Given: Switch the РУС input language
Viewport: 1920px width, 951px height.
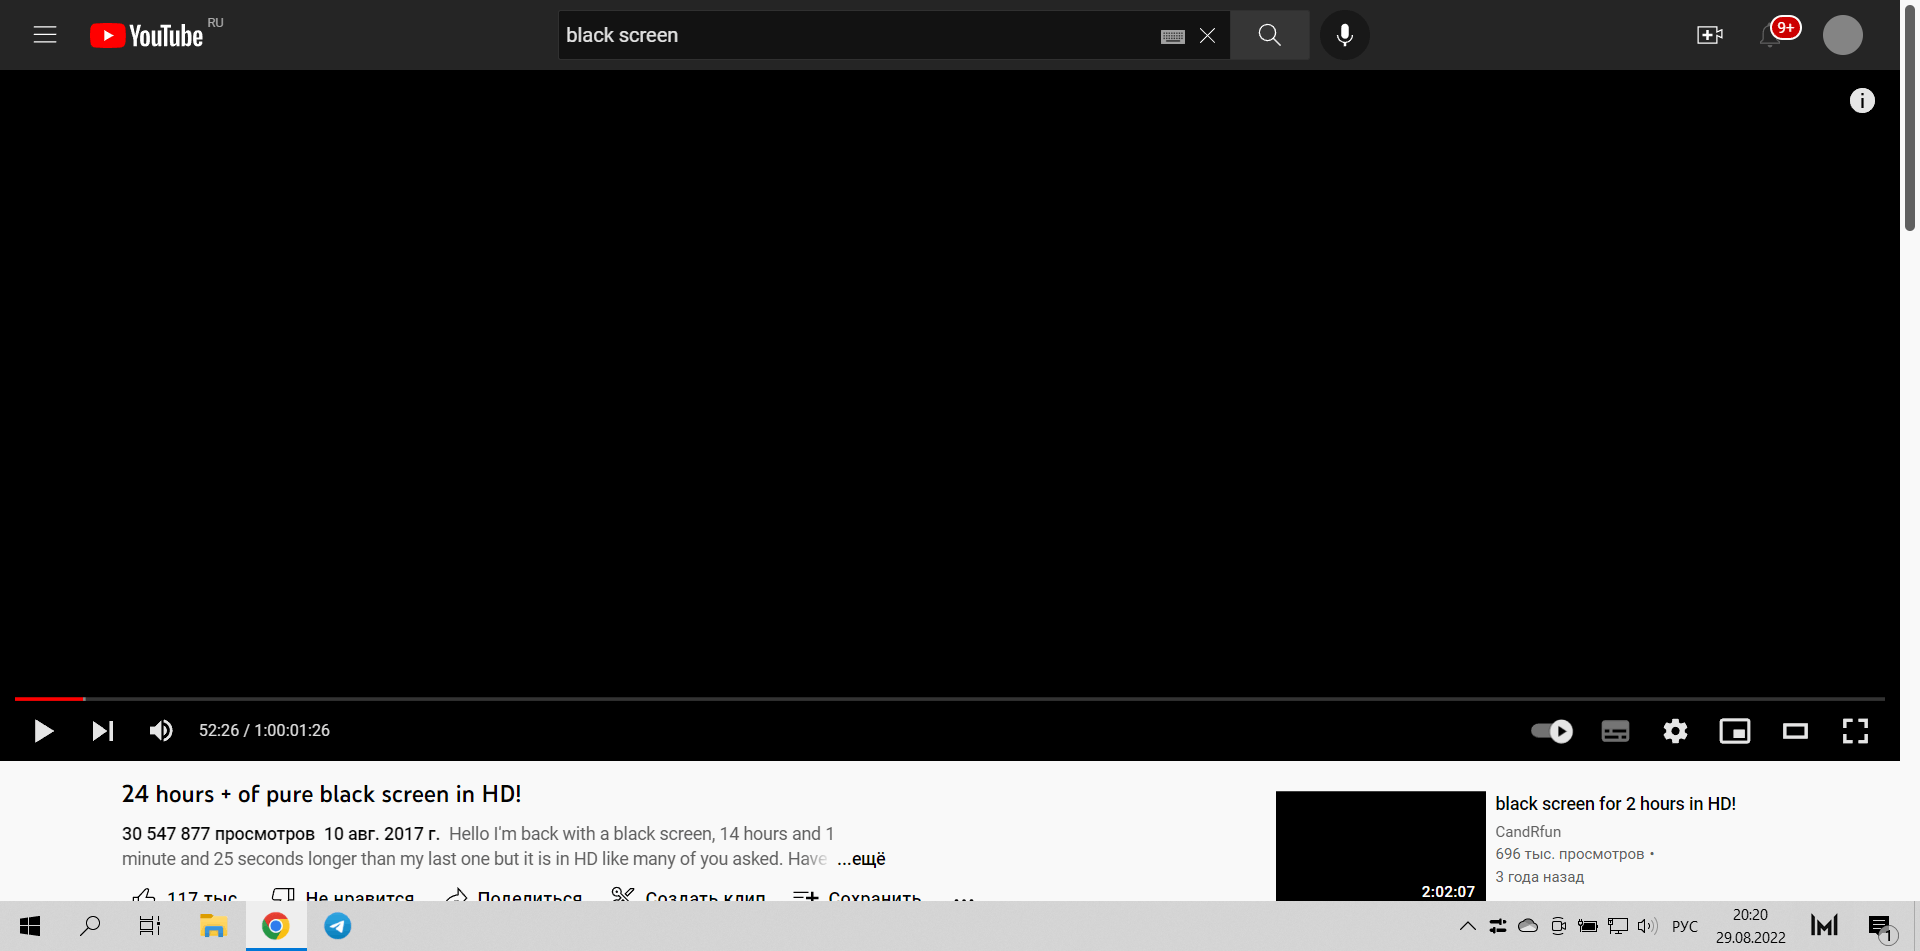Looking at the screenshot, I should click(x=1685, y=926).
